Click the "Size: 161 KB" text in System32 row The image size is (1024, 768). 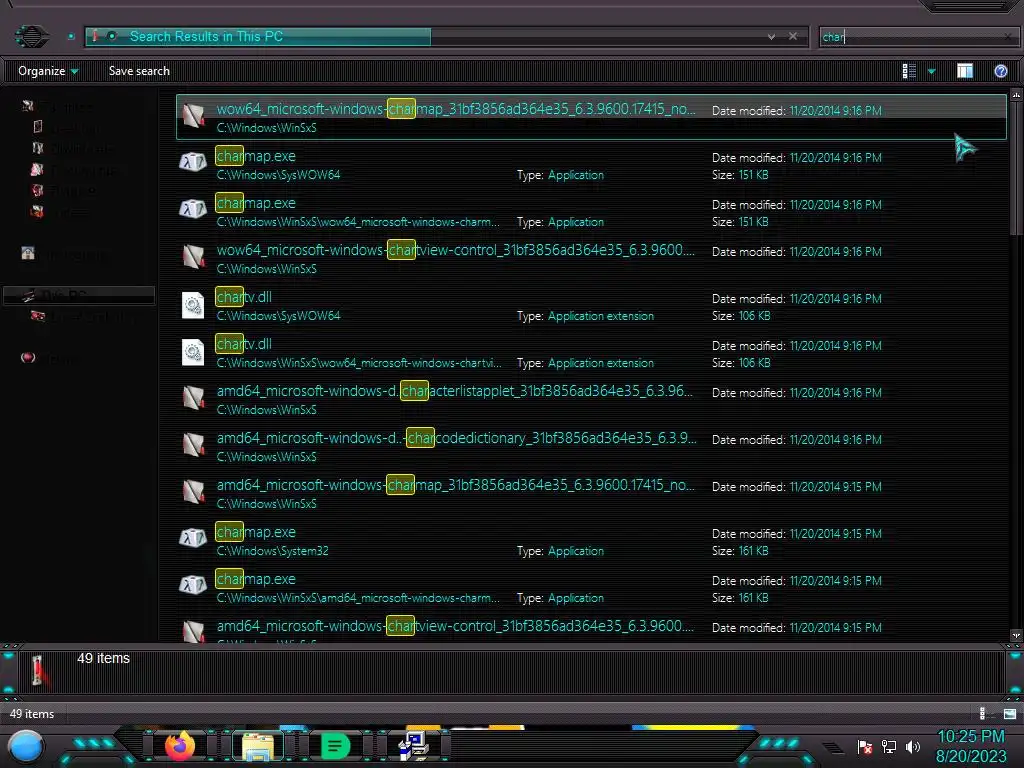point(740,551)
